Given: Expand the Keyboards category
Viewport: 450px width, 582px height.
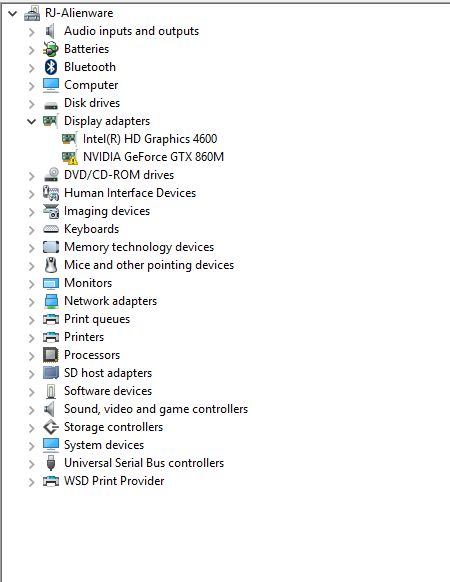Looking at the screenshot, I should (32, 230).
